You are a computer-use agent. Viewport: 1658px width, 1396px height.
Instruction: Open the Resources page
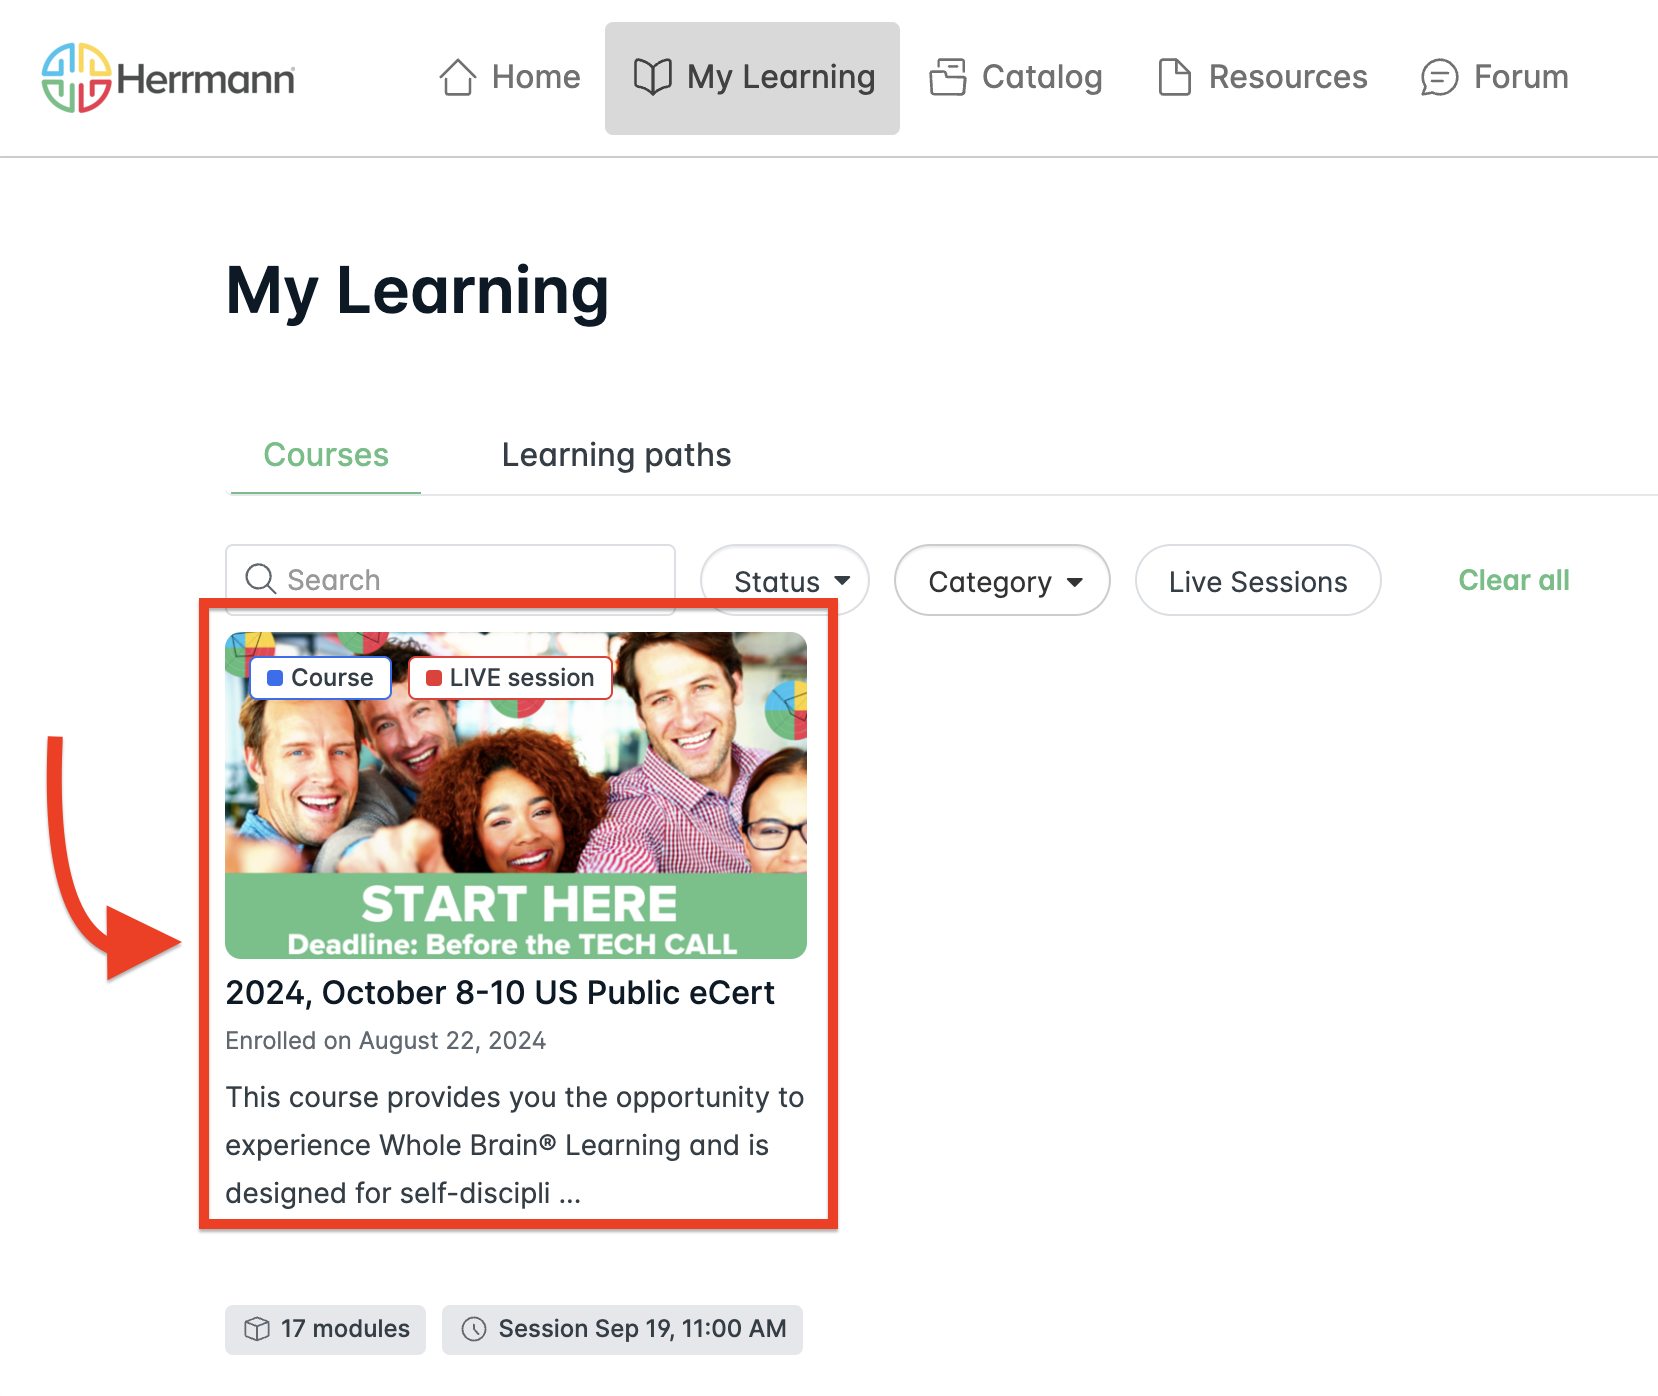1262,77
